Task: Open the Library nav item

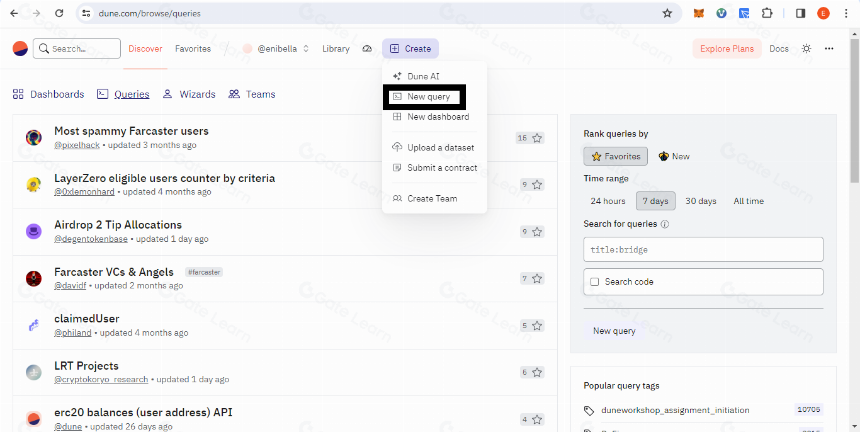Action: (336, 49)
